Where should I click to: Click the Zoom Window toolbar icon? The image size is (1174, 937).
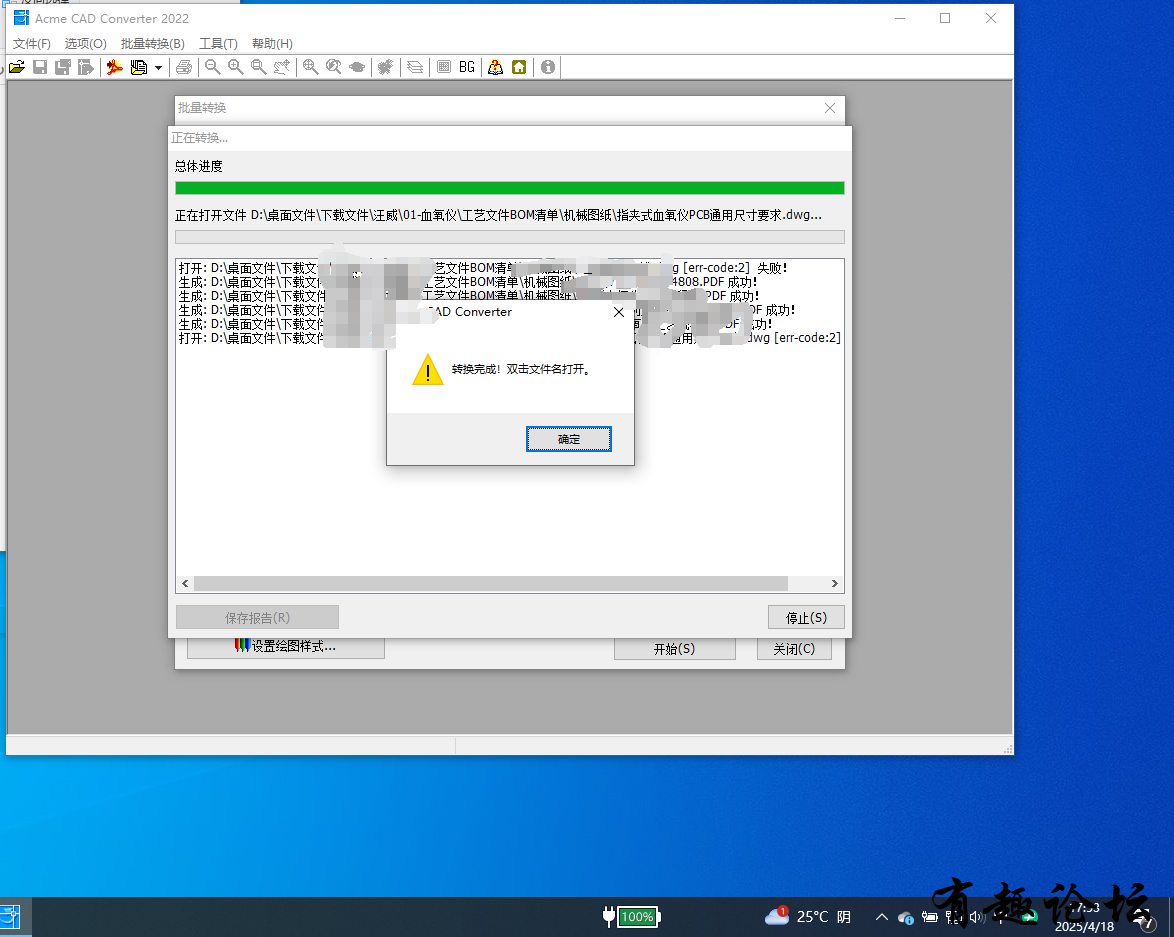tap(258, 67)
